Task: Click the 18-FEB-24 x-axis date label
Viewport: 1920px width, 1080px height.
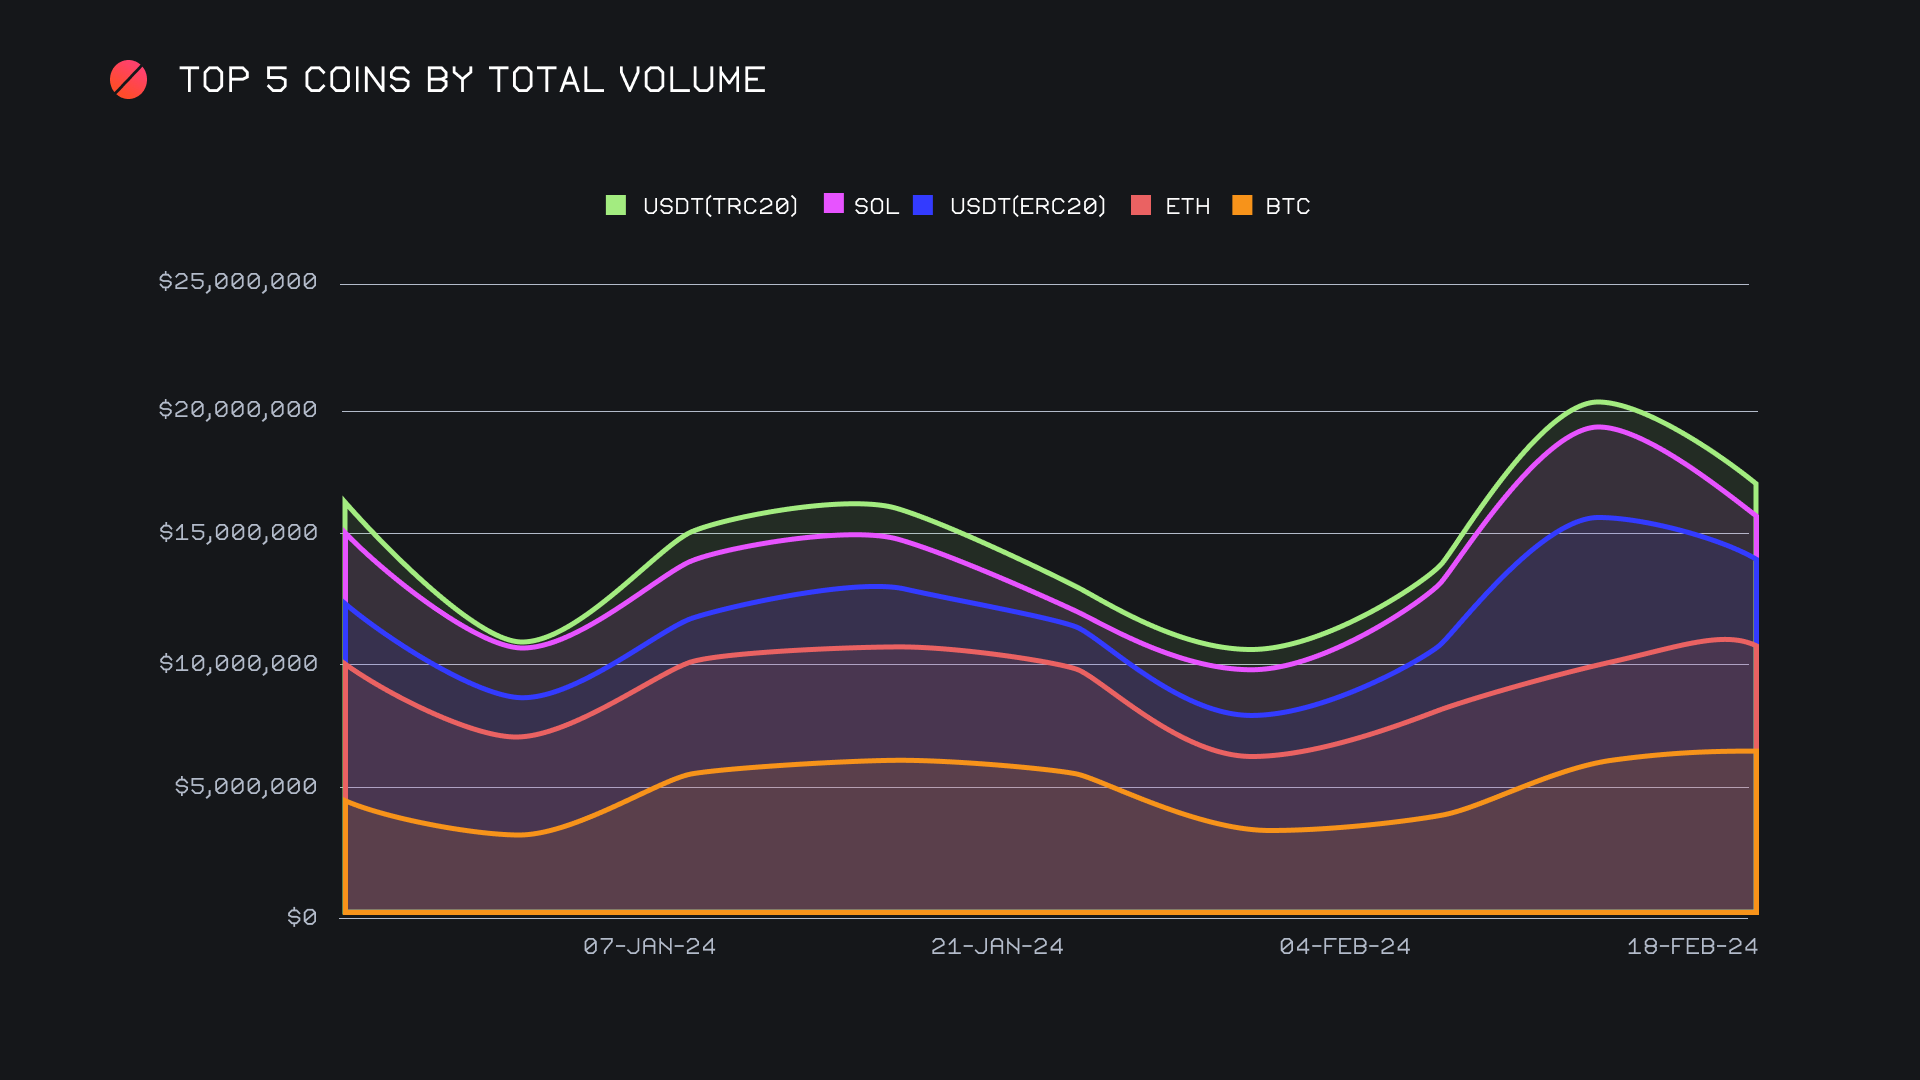Action: [1692, 946]
